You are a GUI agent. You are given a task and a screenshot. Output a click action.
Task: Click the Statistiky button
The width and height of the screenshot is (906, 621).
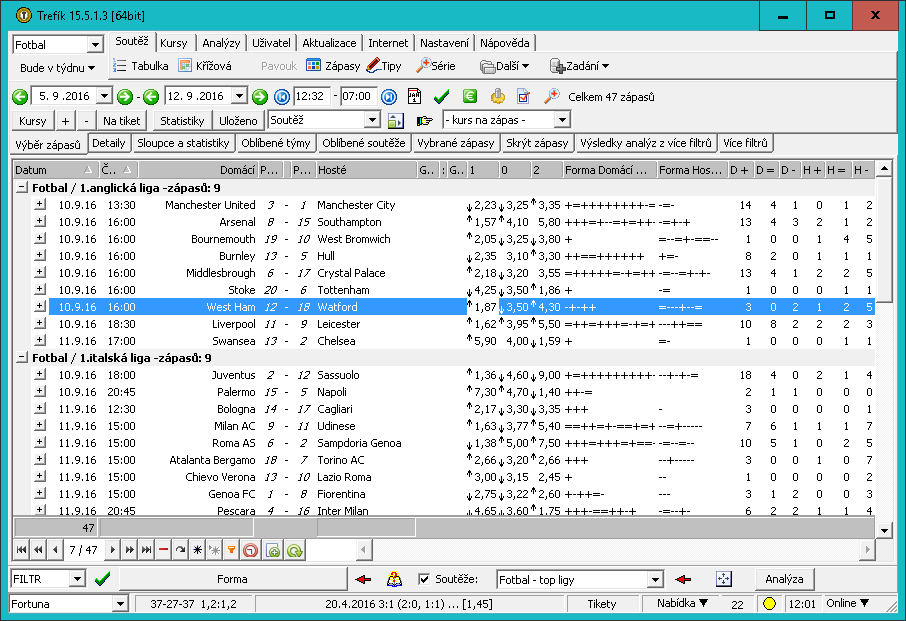[182, 120]
